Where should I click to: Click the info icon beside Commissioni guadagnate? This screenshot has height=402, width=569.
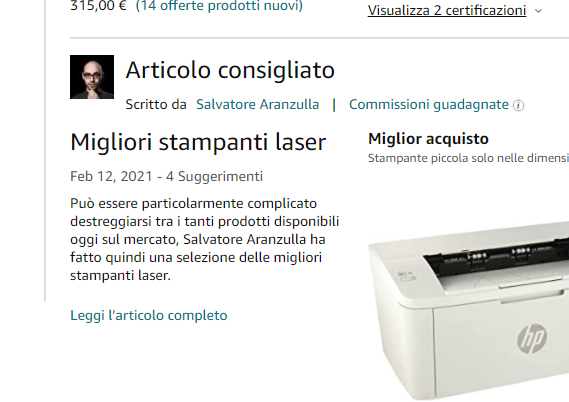[518, 106]
